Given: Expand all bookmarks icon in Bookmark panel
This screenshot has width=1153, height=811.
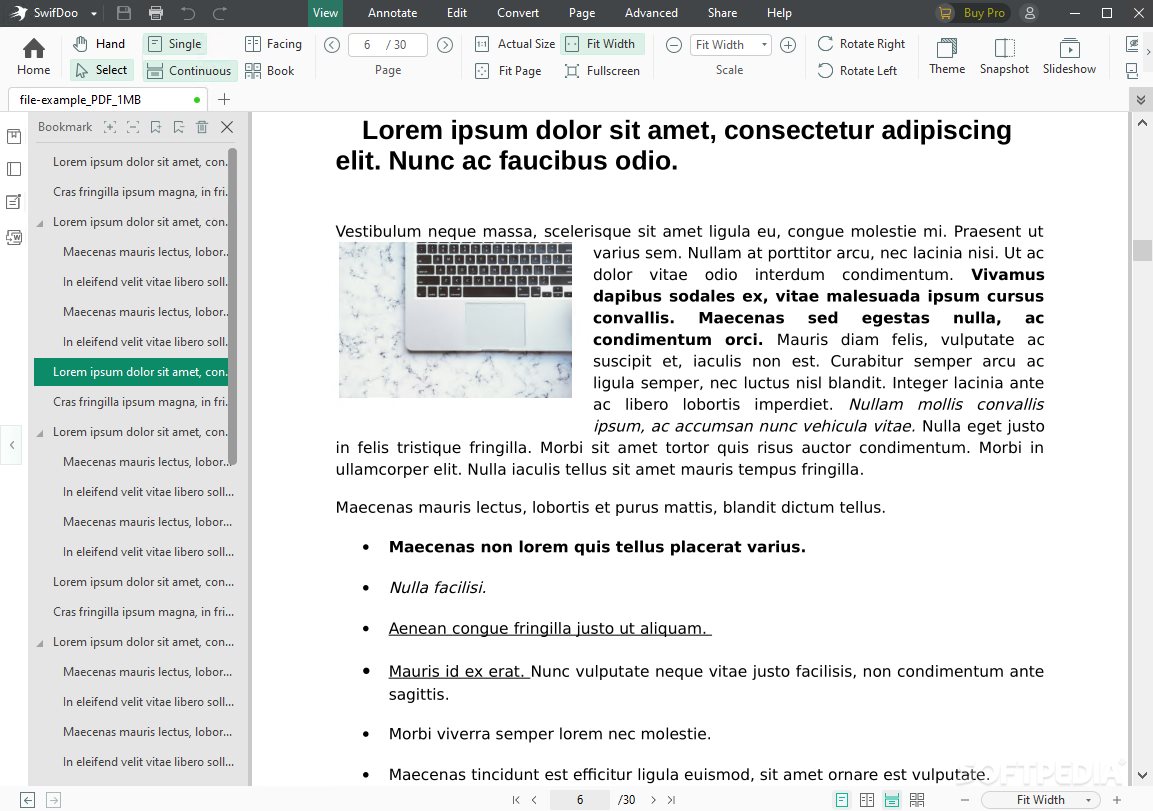Looking at the screenshot, I should pos(110,127).
